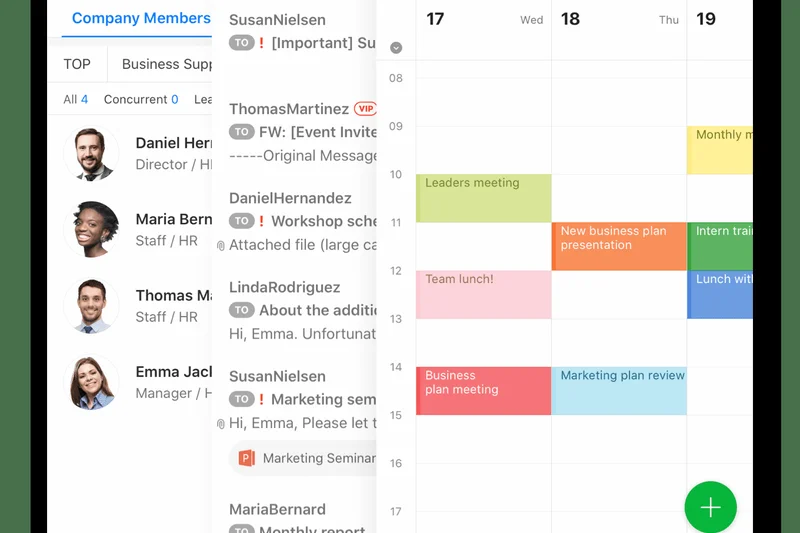Switch to the Company Members tab
This screenshot has height=533, width=800.
coord(140,18)
